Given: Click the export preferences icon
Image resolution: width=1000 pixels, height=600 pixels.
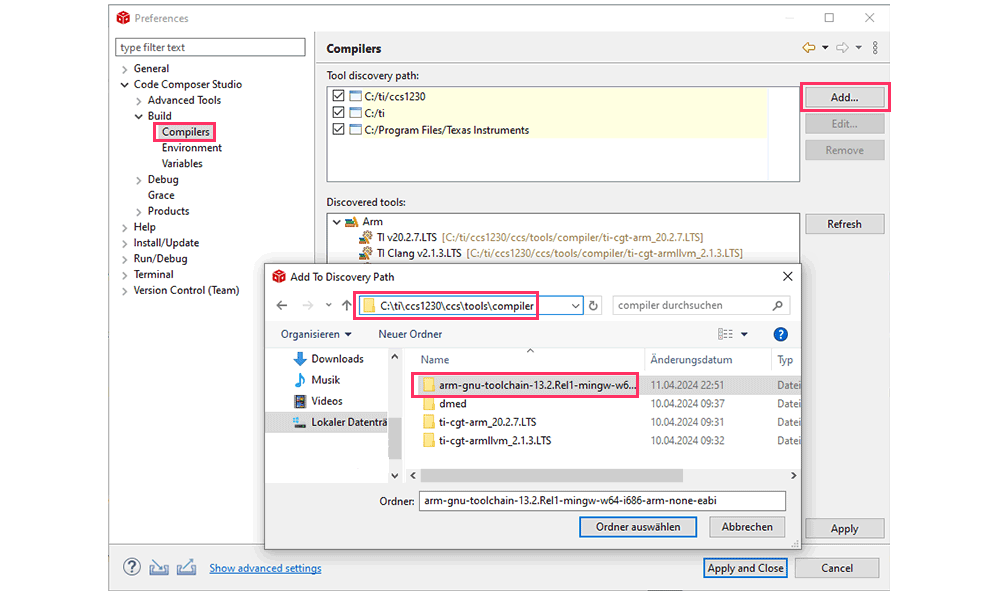Looking at the screenshot, I should click(186, 567).
